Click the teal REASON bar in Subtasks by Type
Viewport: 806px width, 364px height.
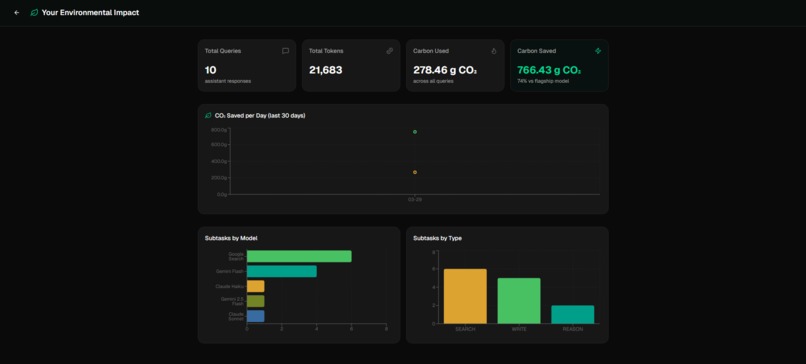573,315
